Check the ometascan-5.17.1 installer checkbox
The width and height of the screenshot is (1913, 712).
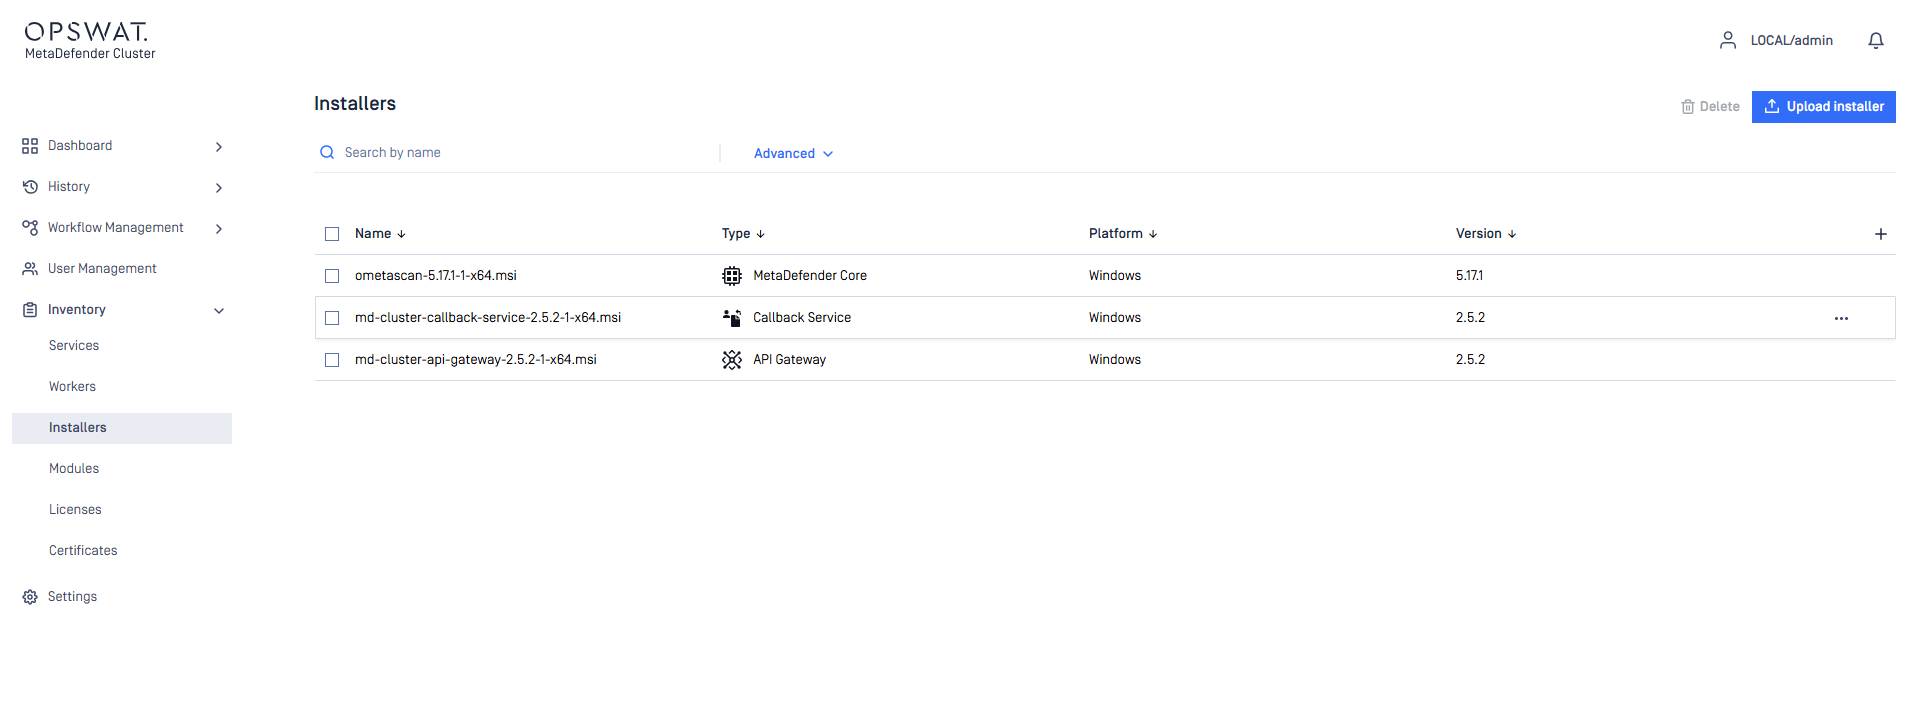click(332, 276)
